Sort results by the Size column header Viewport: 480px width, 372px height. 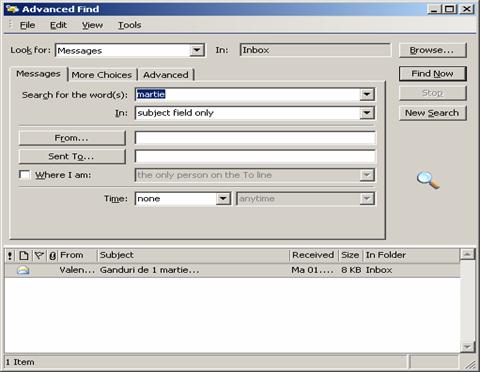(350, 256)
